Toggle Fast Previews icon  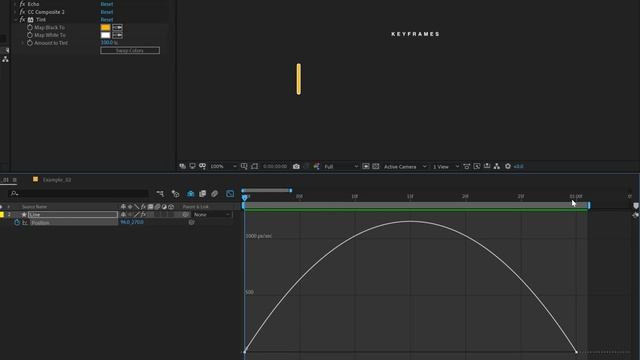click(366, 166)
